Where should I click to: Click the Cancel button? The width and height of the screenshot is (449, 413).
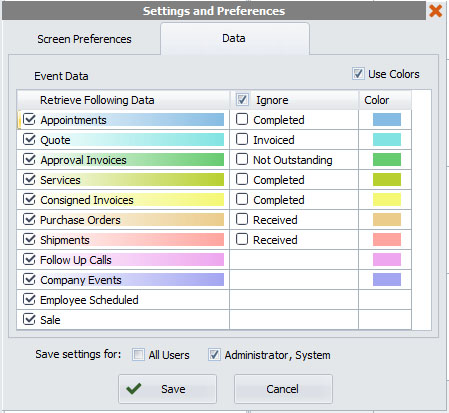[x=283, y=389]
